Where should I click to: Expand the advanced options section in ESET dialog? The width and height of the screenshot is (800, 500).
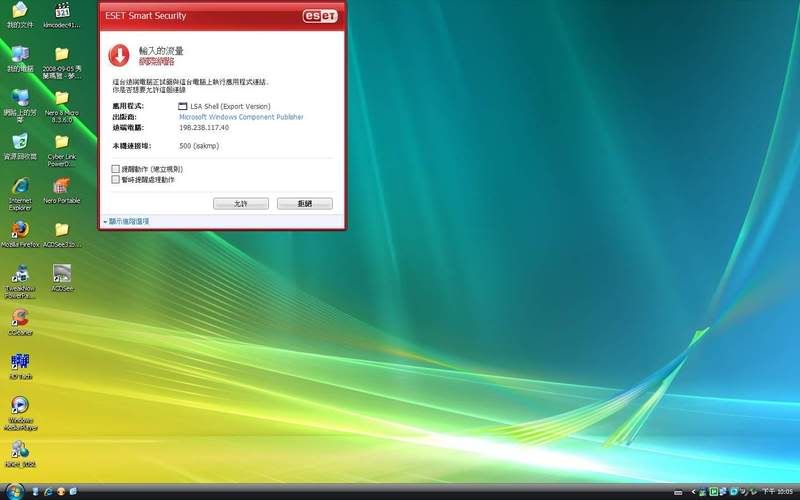coord(126,221)
